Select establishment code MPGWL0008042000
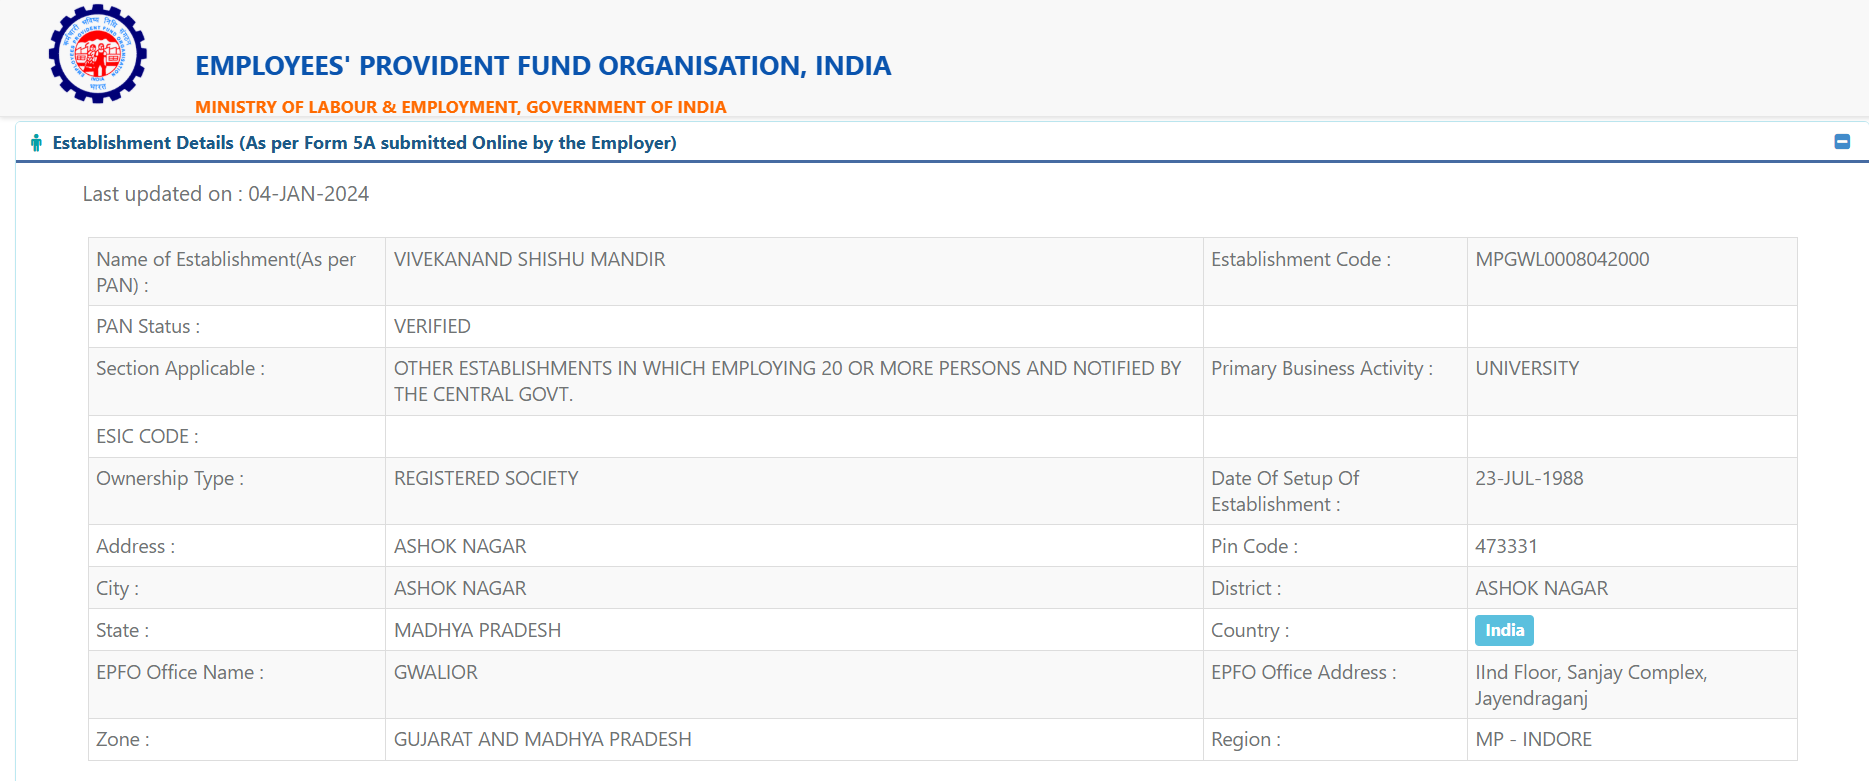 pos(1561,259)
